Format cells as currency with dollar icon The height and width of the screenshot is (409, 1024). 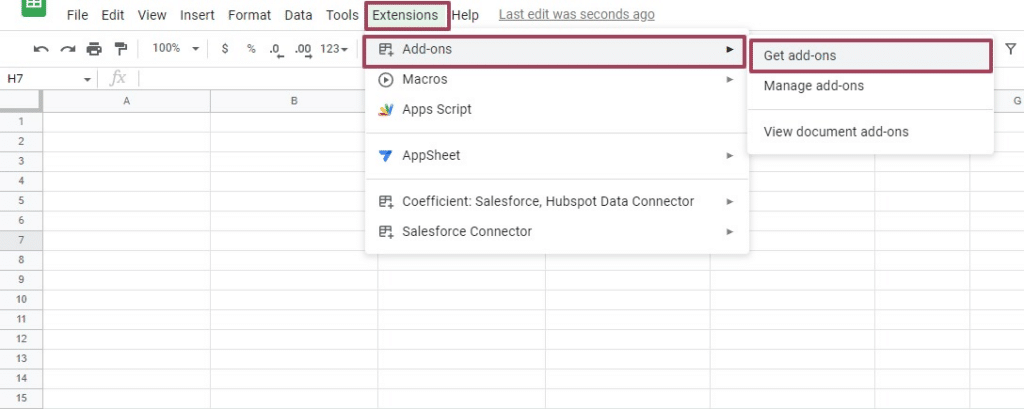pos(225,49)
